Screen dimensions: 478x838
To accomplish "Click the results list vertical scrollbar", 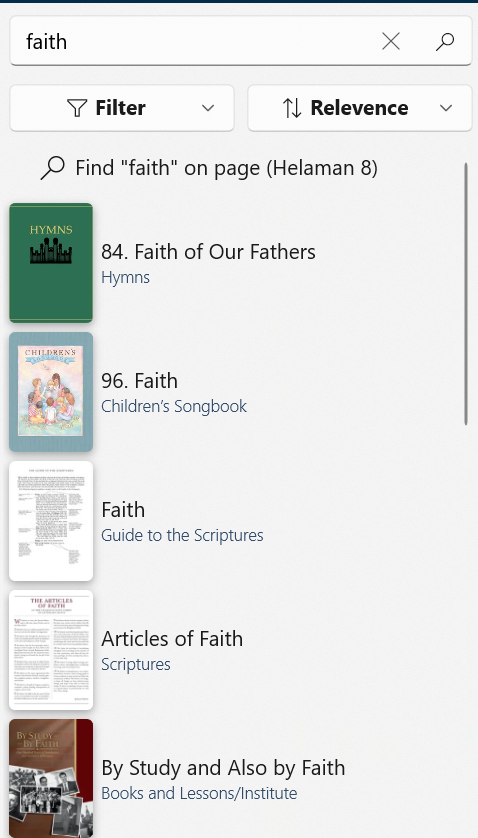I will pos(466,294).
